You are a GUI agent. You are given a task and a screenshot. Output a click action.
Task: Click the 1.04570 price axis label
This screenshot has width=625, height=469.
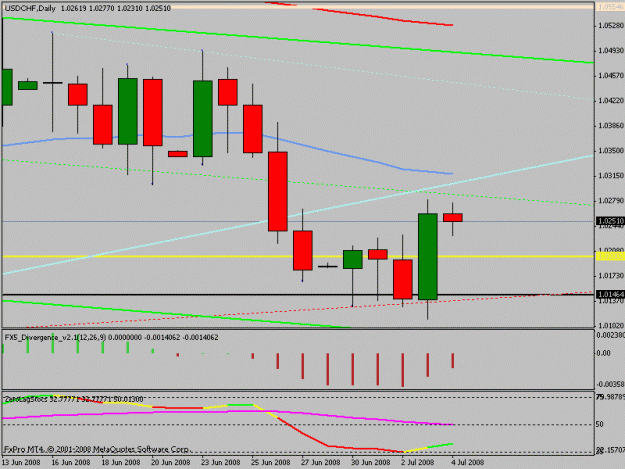tap(611, 76)
